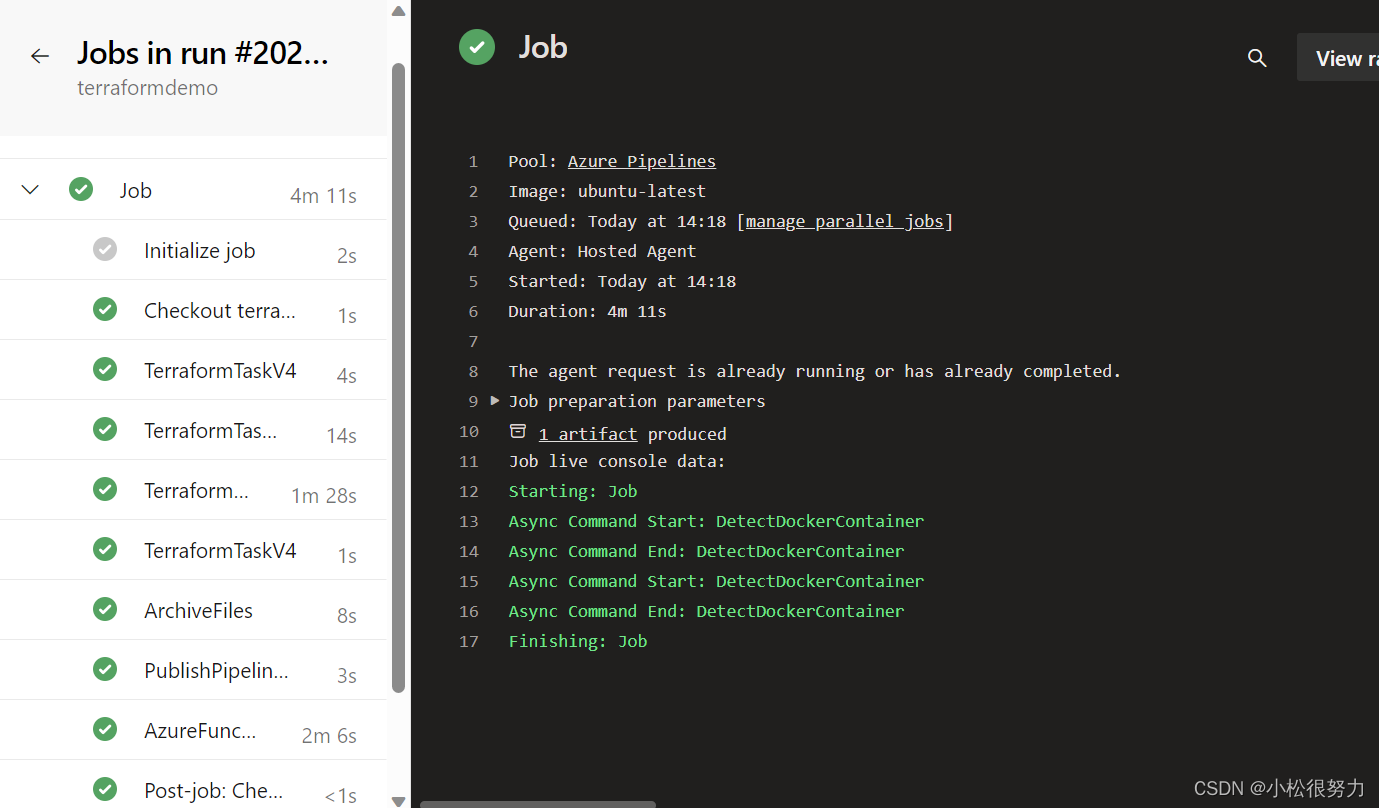Click the check icon of AzureFunc... step
Viewport: 1379px width, 808px height.
105,729
